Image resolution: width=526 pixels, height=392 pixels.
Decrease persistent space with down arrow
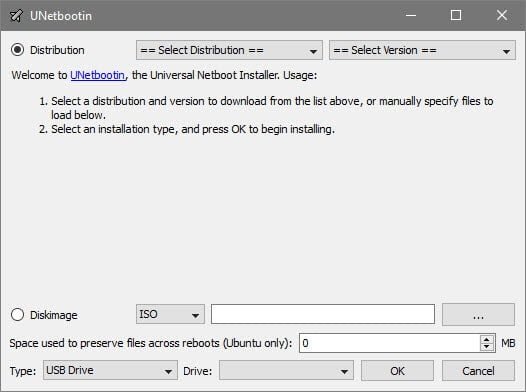click(x=487, y=347)
